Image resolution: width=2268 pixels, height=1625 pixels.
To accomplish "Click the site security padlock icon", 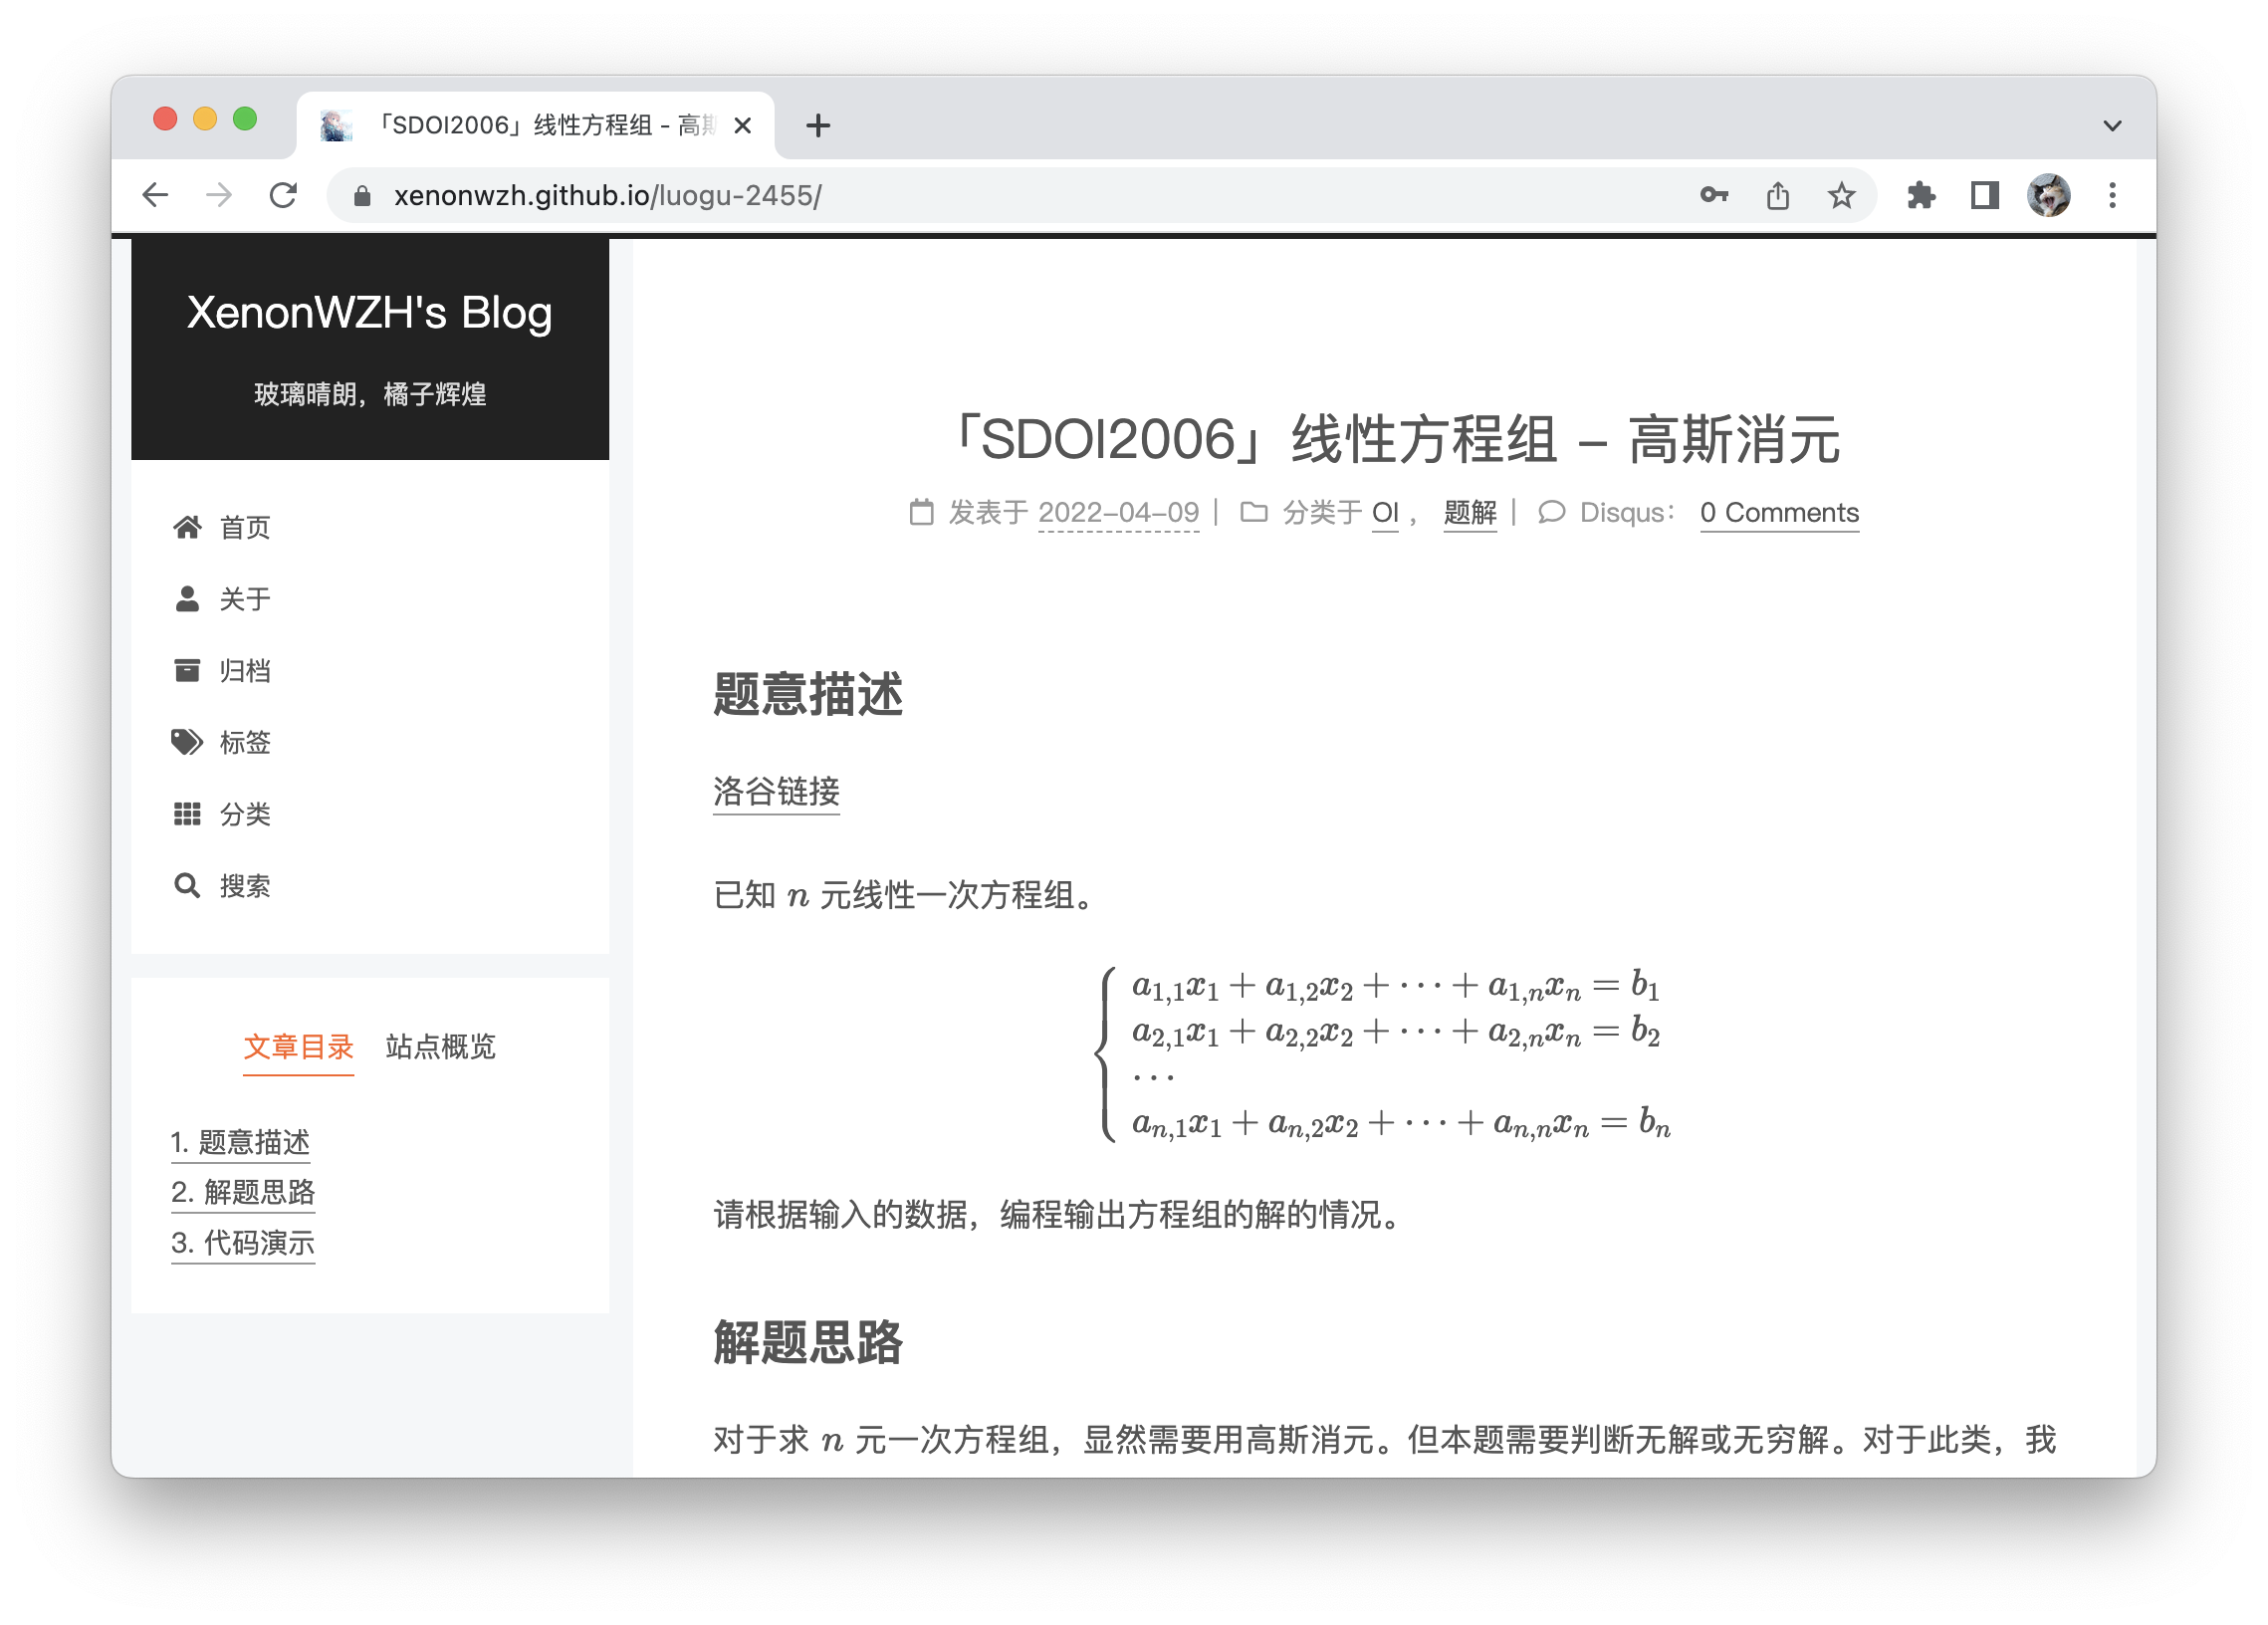I will (x=361, y=195).
